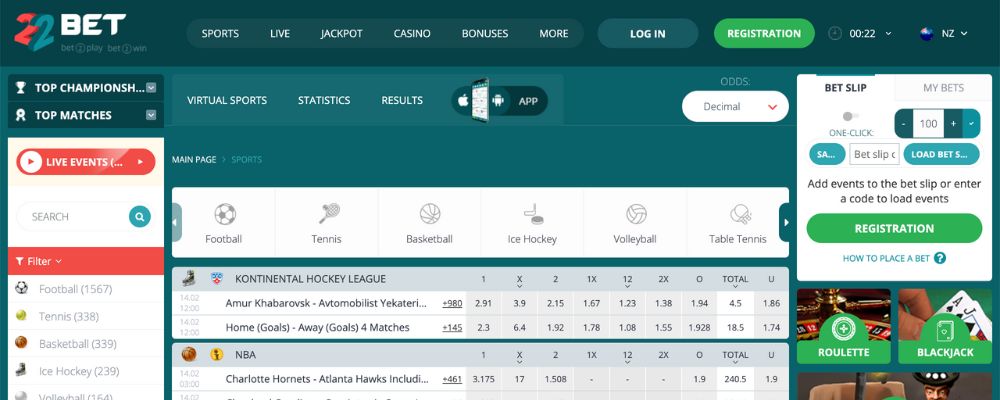Select the Tennis racket icon in carousel
The image size is (1000, 400).
[329, 214]
